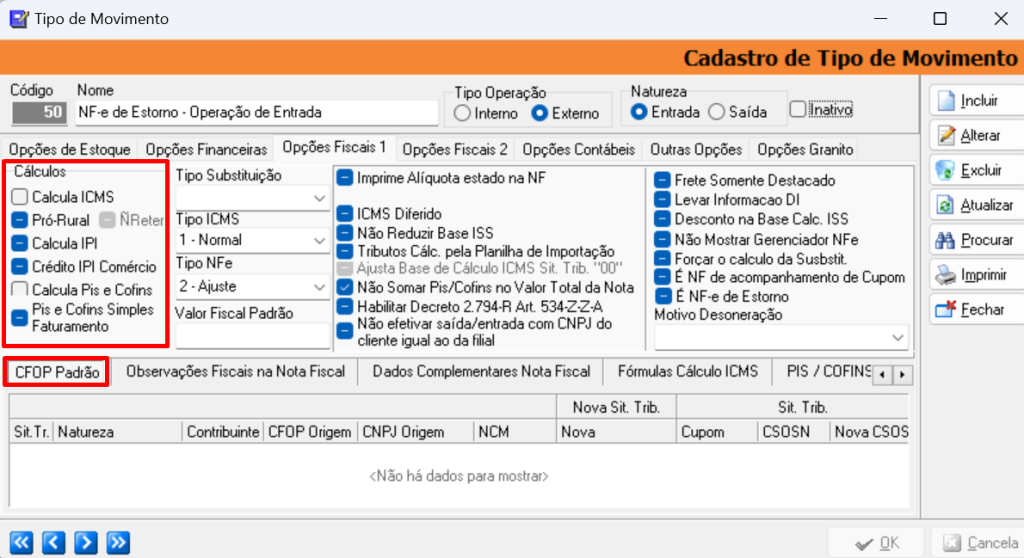Click the Natureza column header
The image size is (1024, 558).
click(118, 432)
